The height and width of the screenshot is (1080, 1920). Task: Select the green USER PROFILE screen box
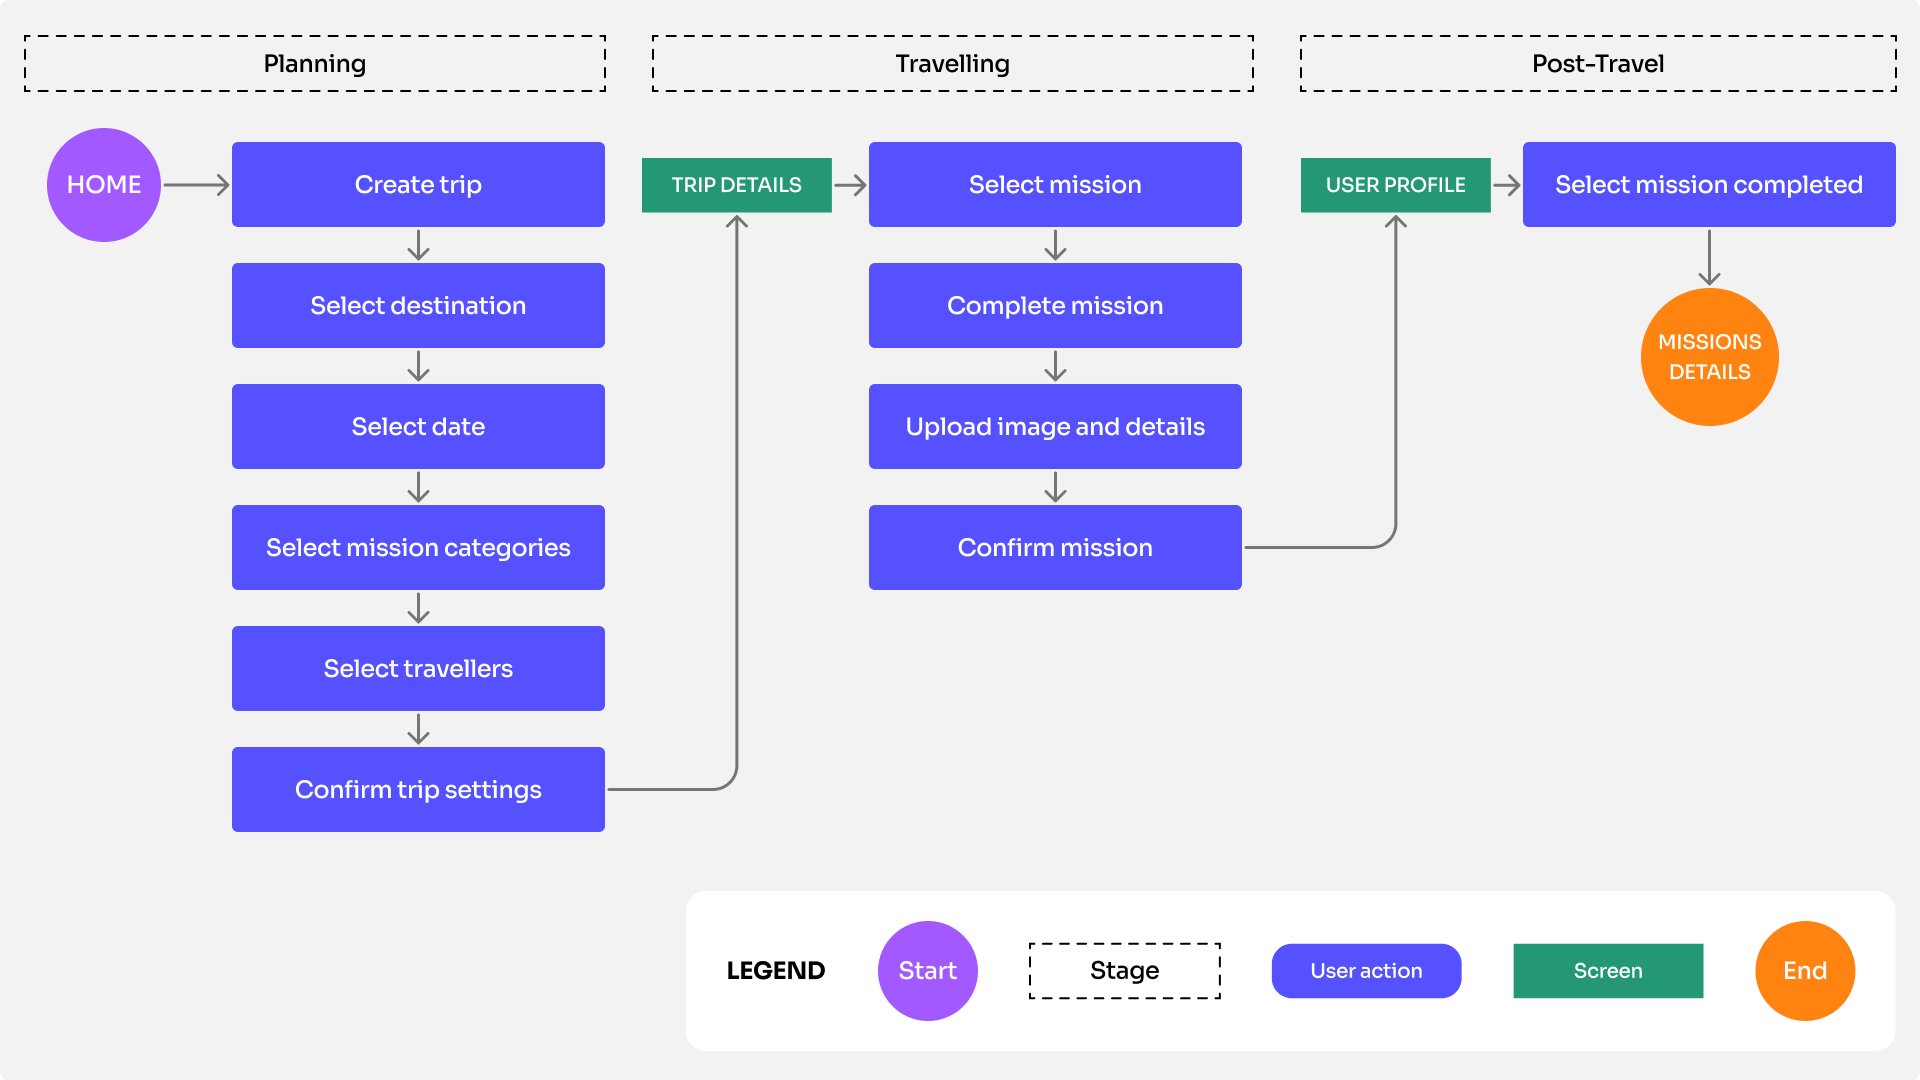click(x=1395, y=185)
